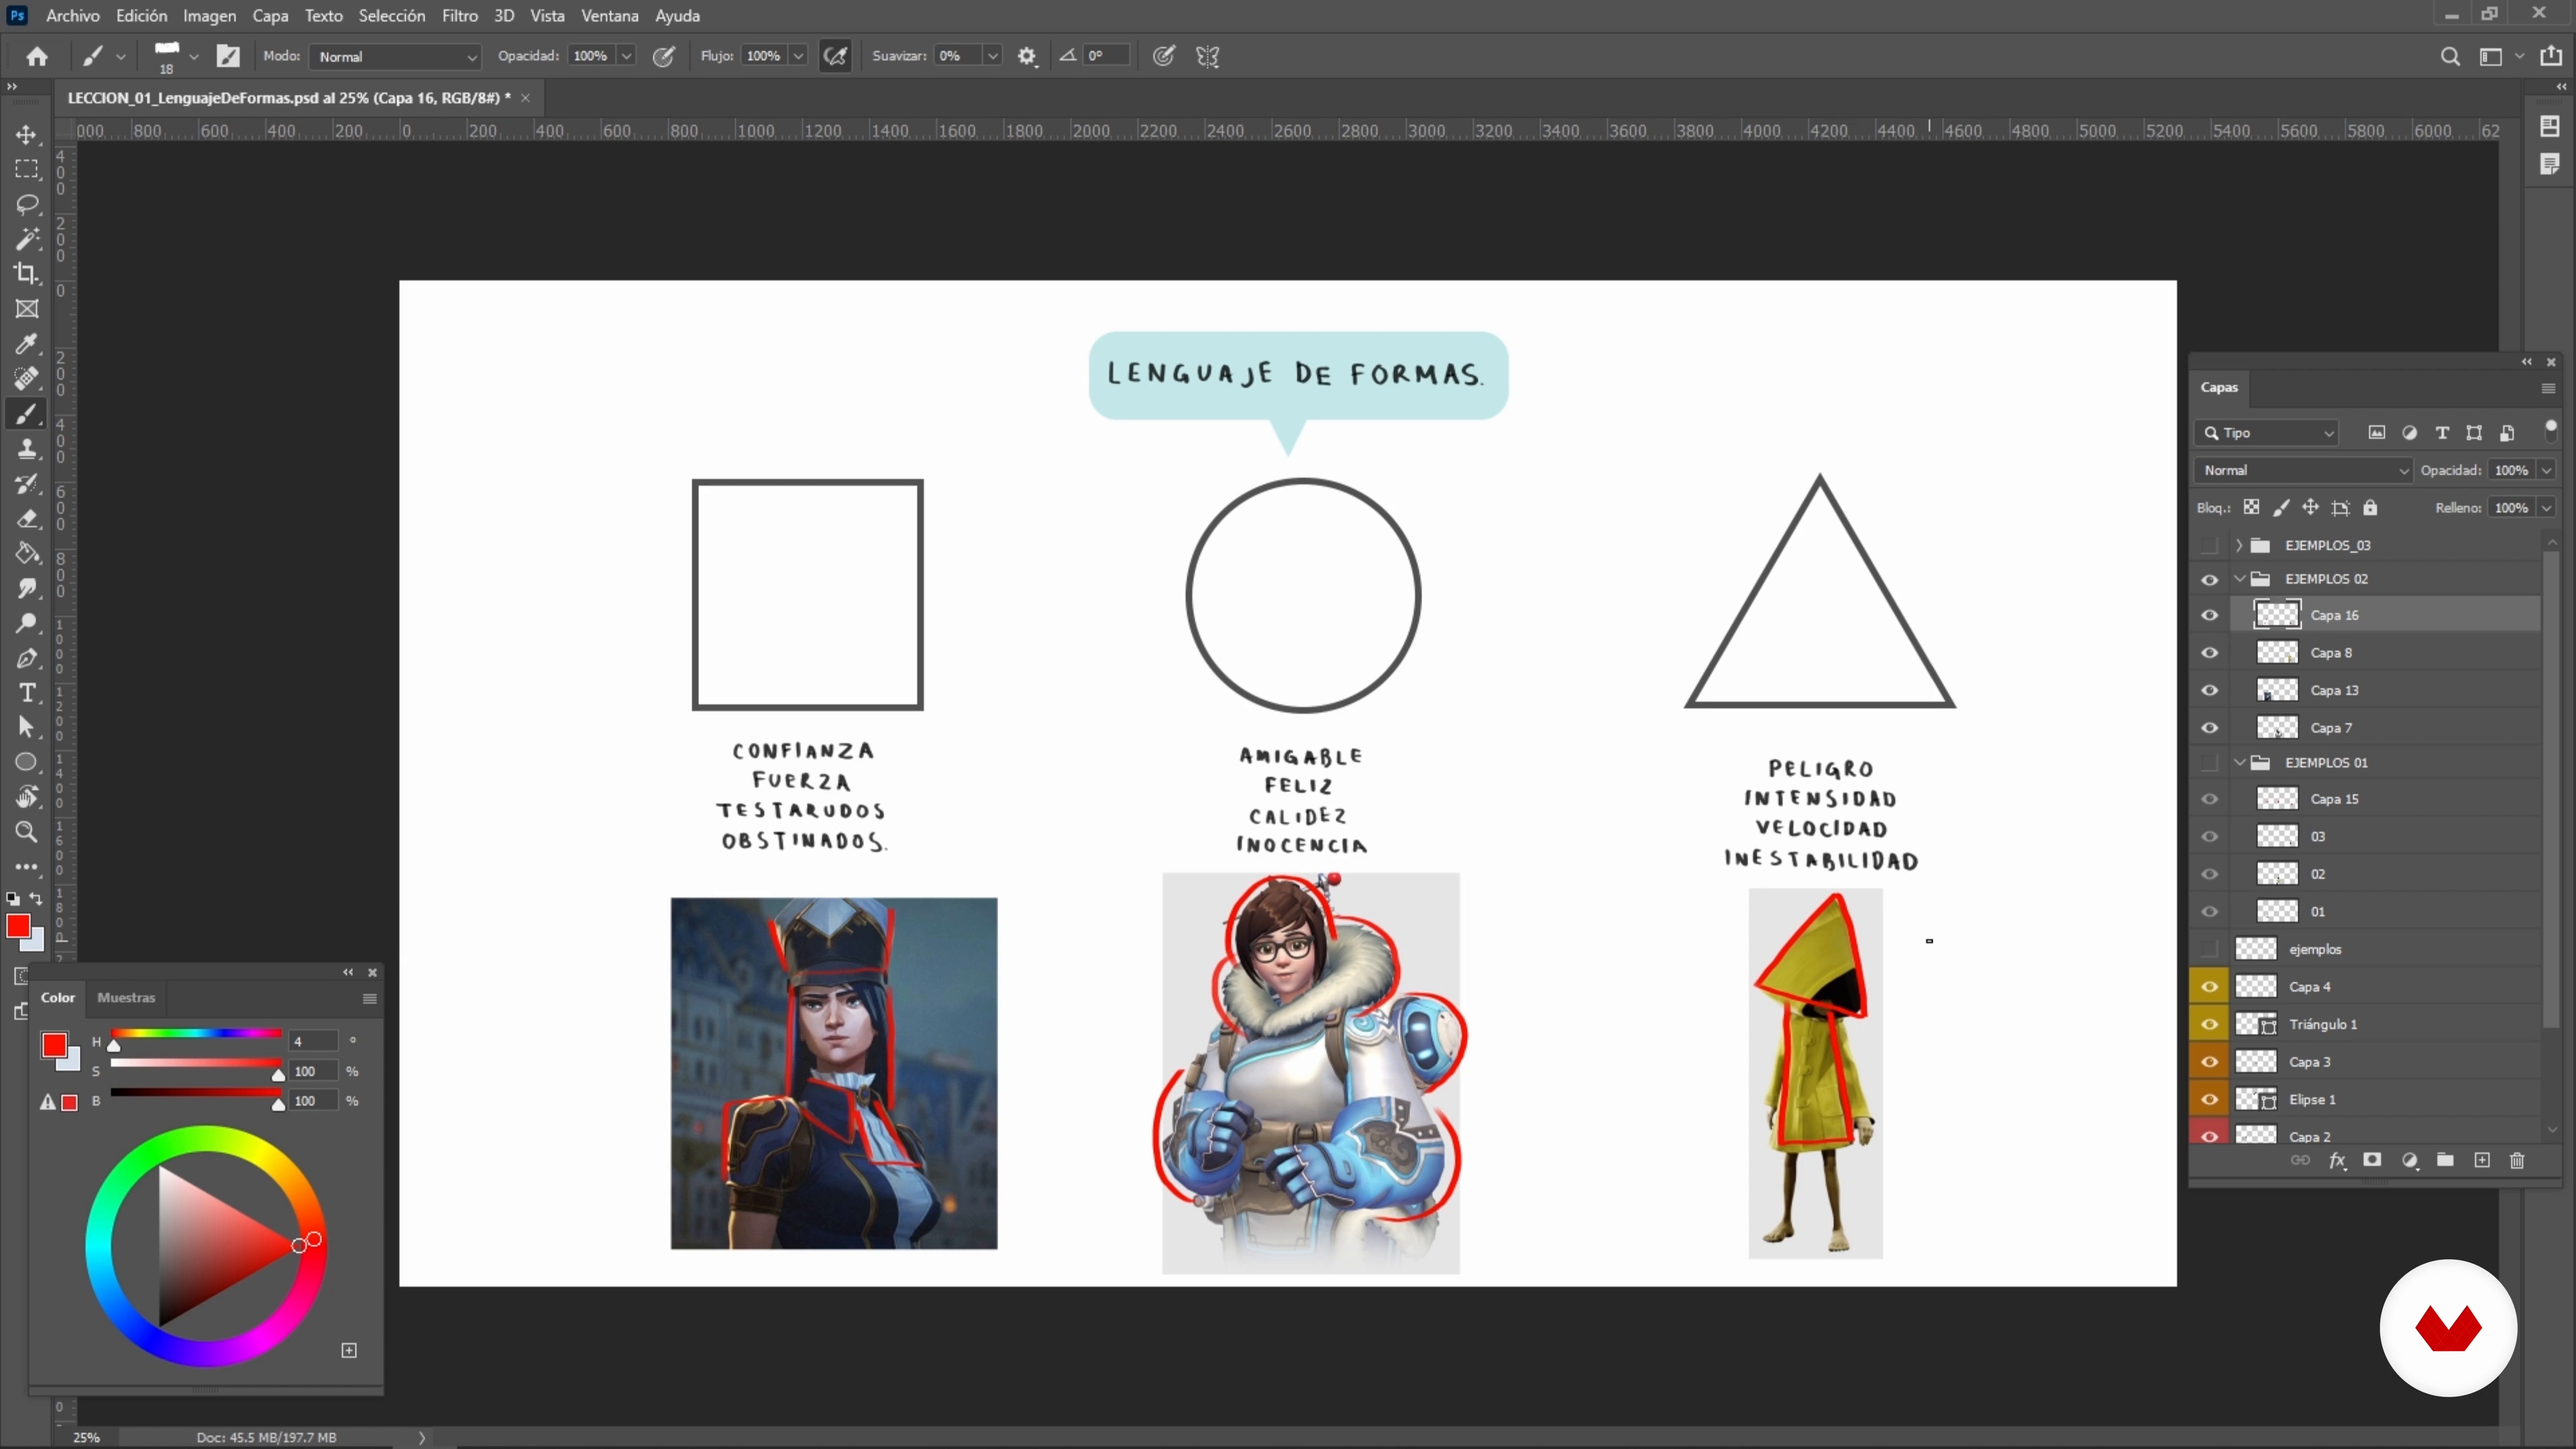2576x1449 pixels.
Task: Select the Crop tool
Action: tap(27, 273)
